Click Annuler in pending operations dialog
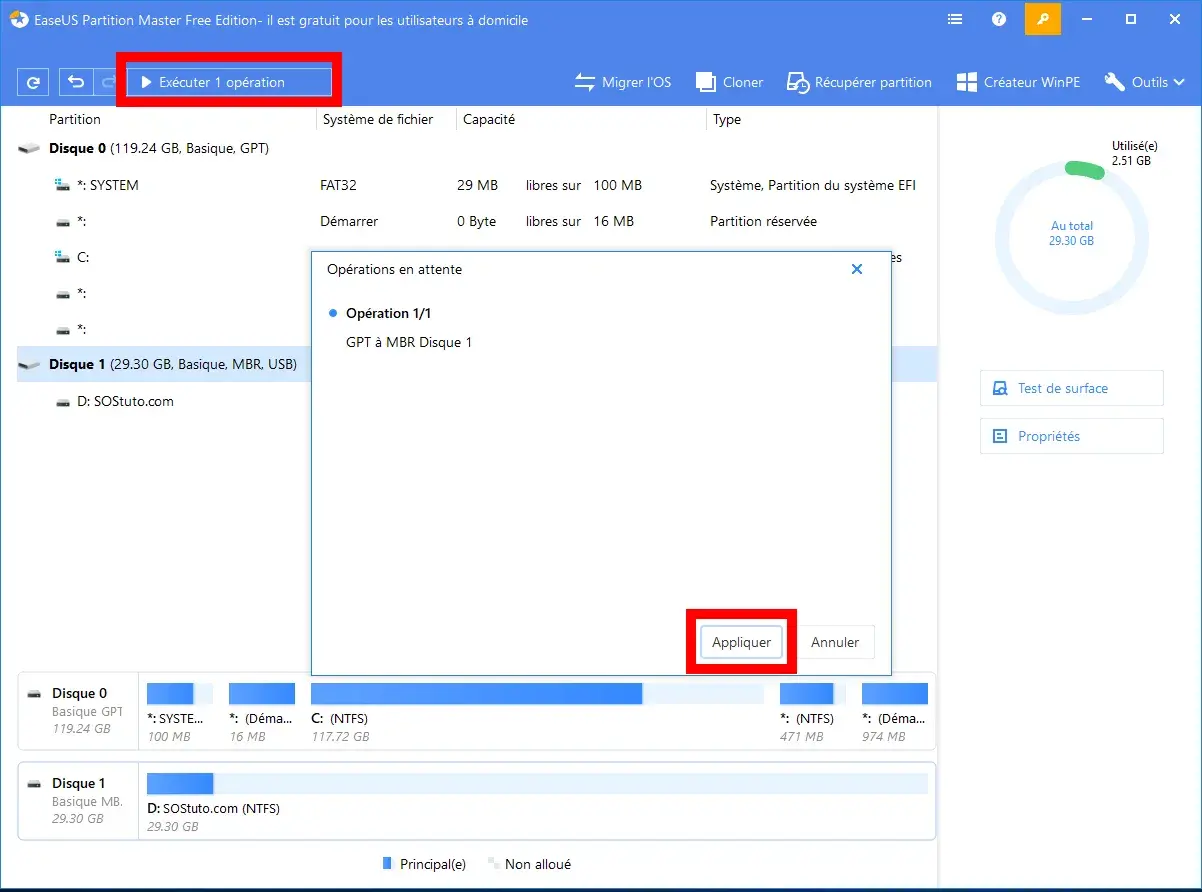1202x892 pixels. [835, 642]
